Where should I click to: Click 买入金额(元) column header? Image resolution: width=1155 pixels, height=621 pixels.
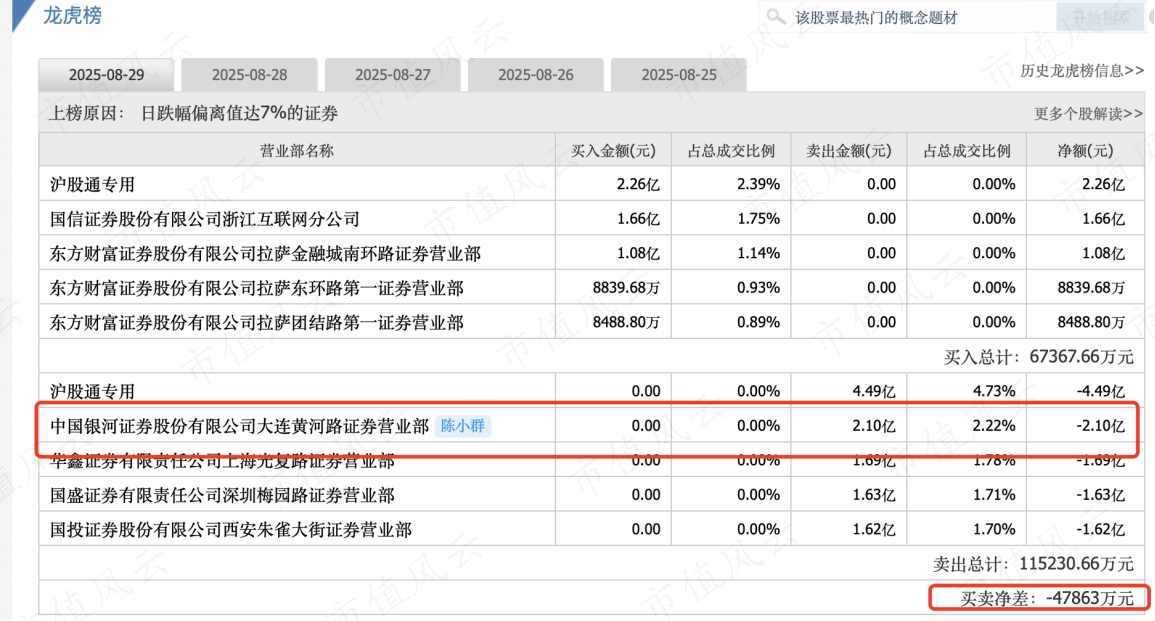(613, 151)
